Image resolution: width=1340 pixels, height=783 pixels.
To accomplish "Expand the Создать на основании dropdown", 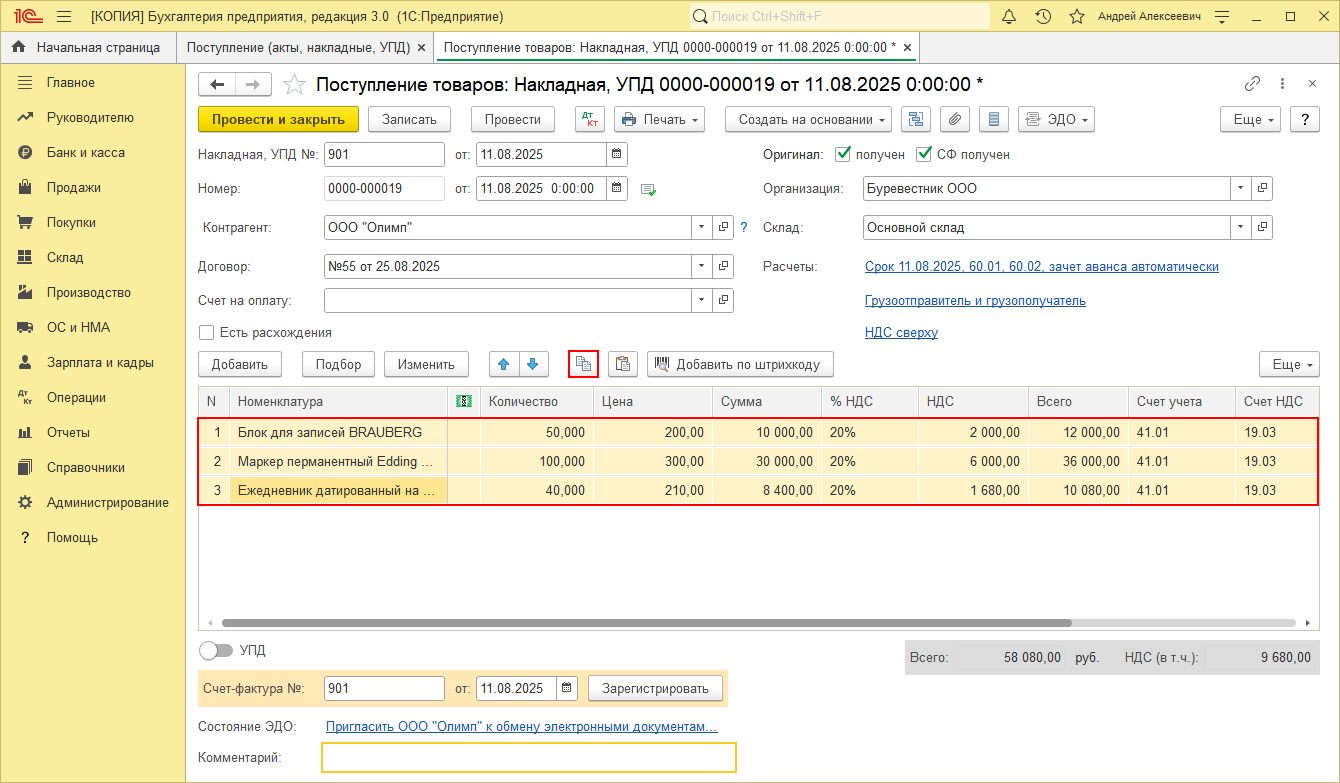I will click(814, 119).
